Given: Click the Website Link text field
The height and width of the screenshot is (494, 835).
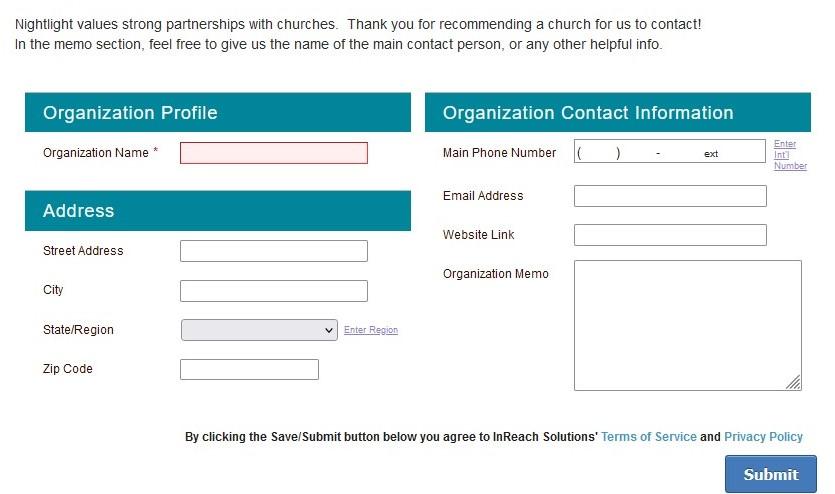Looking at the screenshot, I should pos(670,235).
